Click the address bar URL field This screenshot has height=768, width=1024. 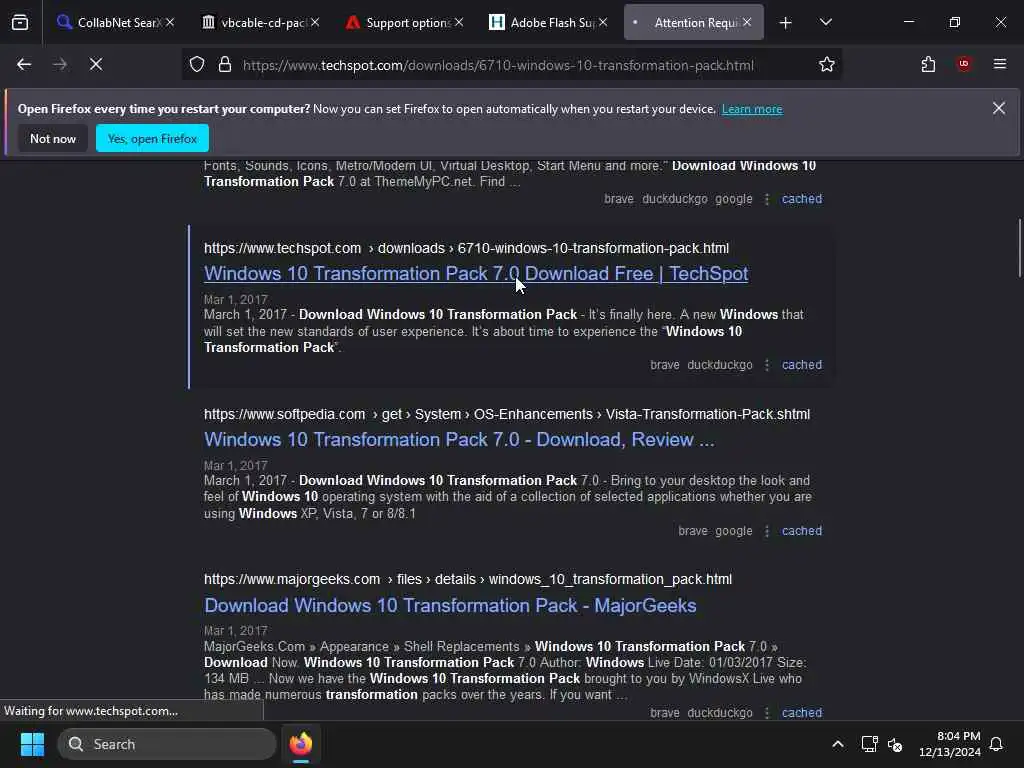click(498, 65)
